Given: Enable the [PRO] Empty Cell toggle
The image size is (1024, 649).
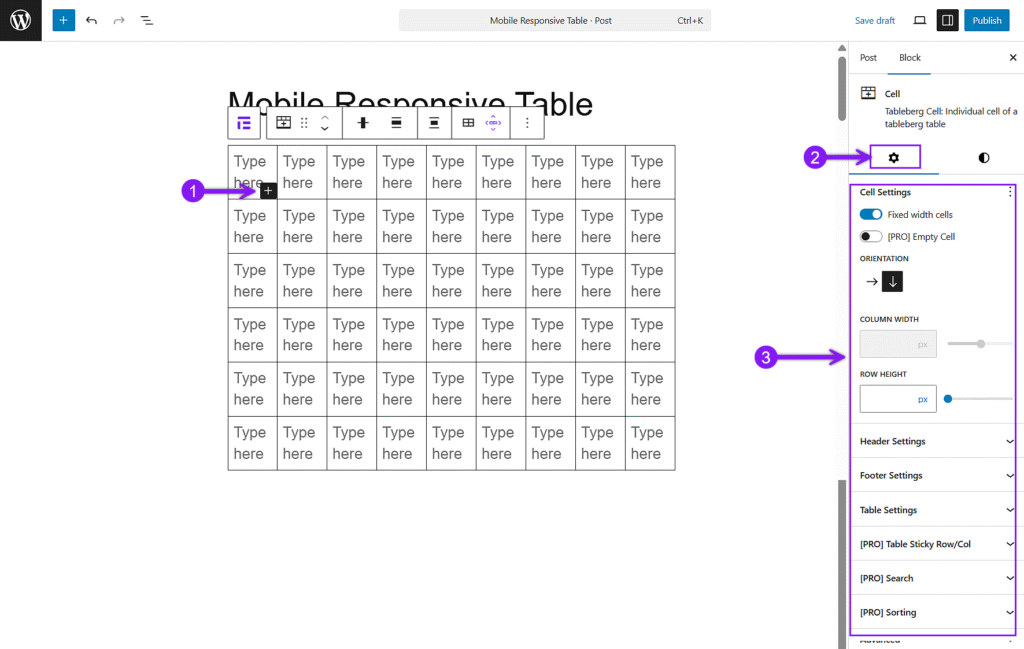Looking at the screenshot, I should 871,236.
